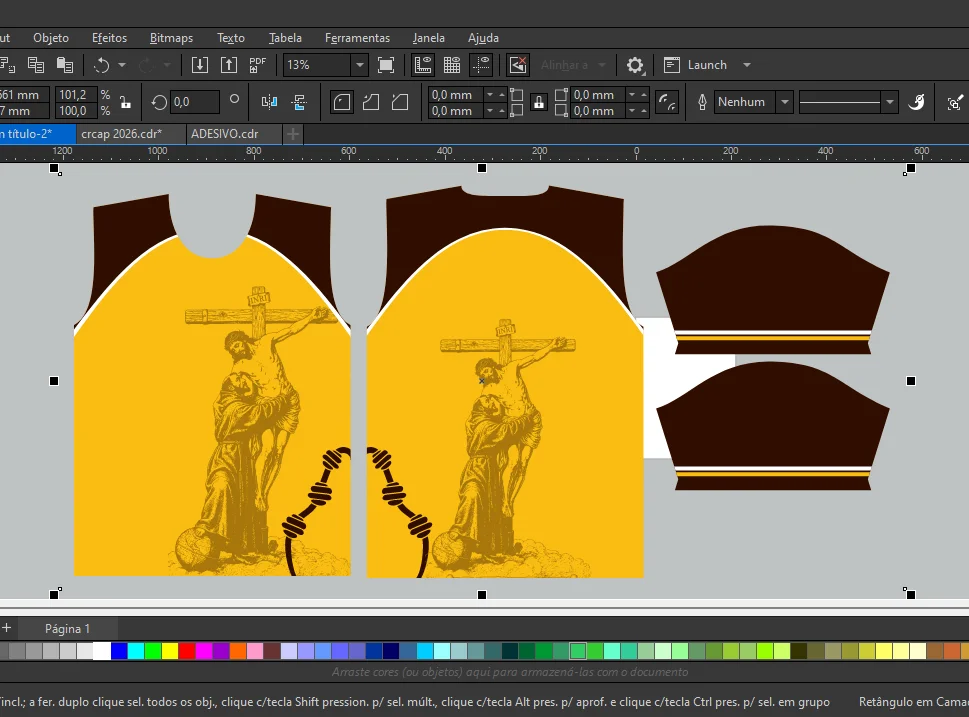Click the top-right corner radius 0,0 mm field
The height and width of the screenshot is (717, 969).
click(598, 95)
